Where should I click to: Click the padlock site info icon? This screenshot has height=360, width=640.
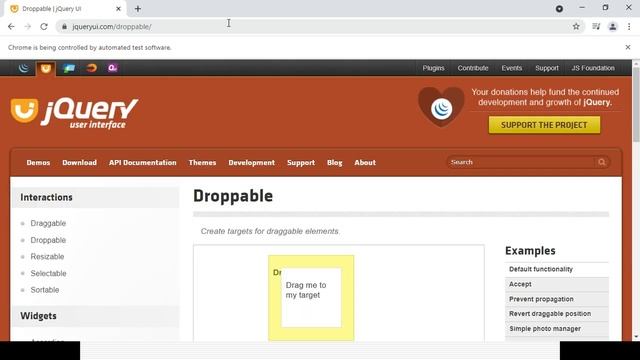pos(64,27)
